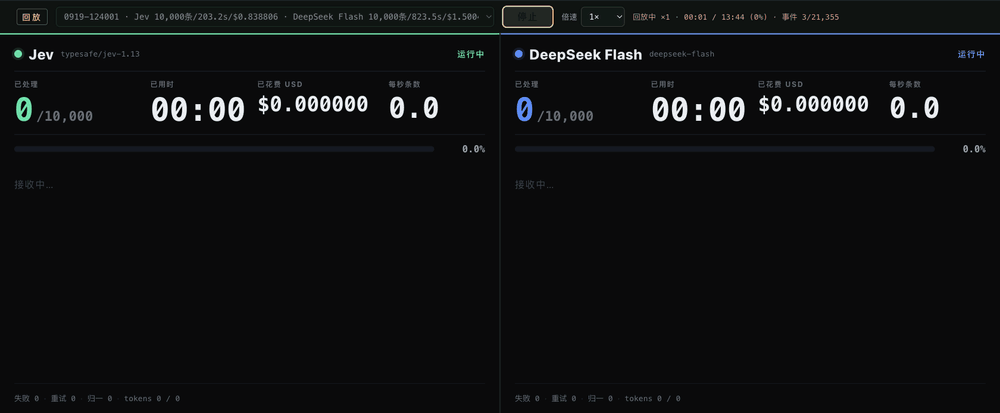Click the blue DeepSeek Flash status dot

click(x=519, y=54)
